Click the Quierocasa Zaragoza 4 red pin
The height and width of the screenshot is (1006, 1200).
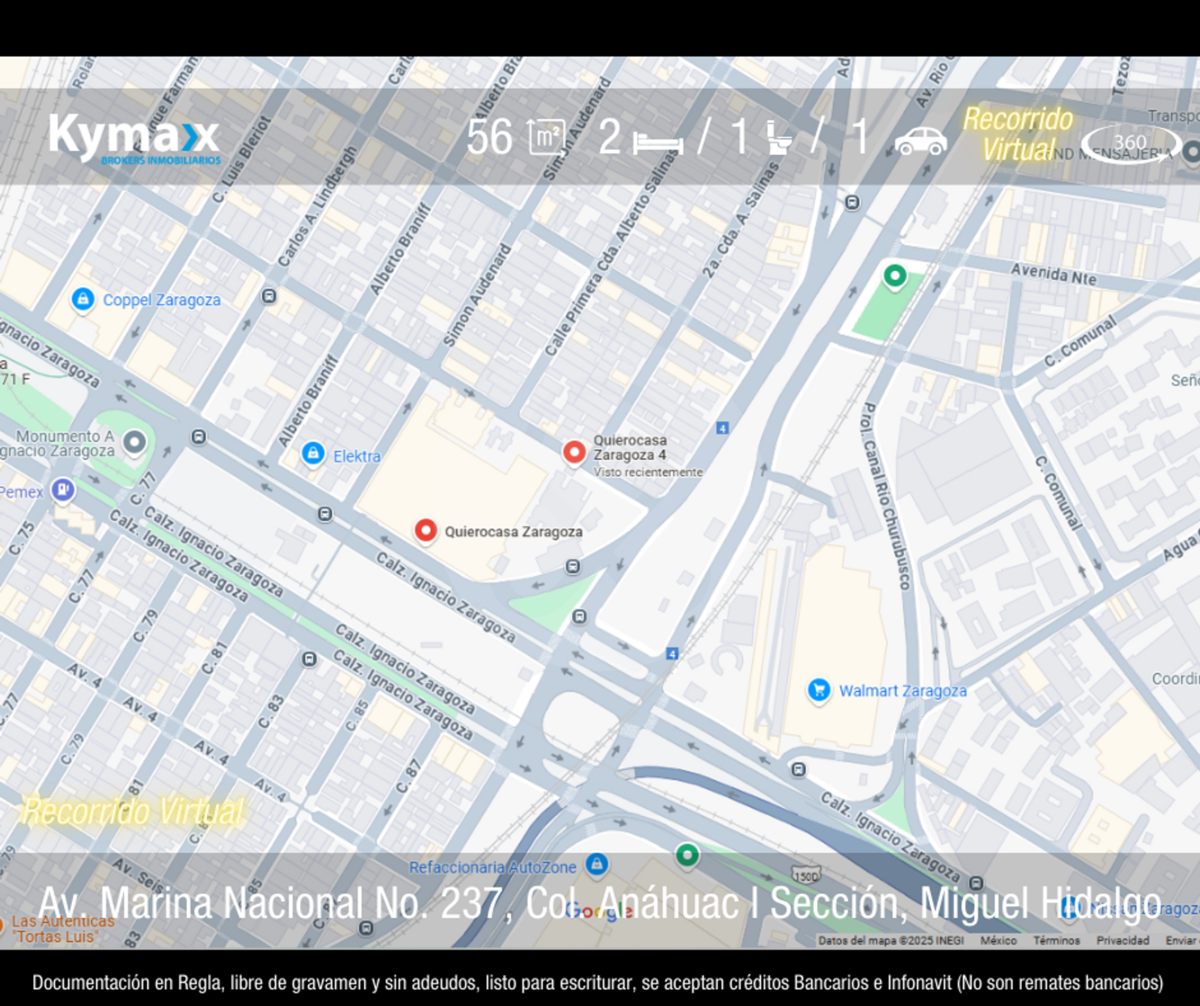point(574,452)
